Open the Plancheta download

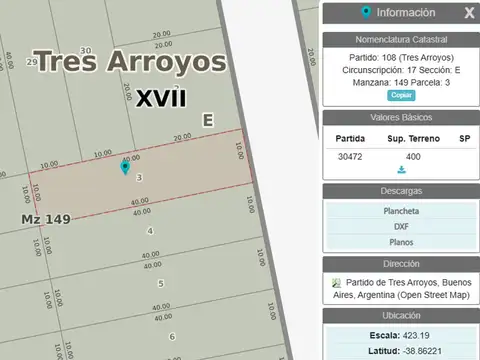tap(401, 211)
